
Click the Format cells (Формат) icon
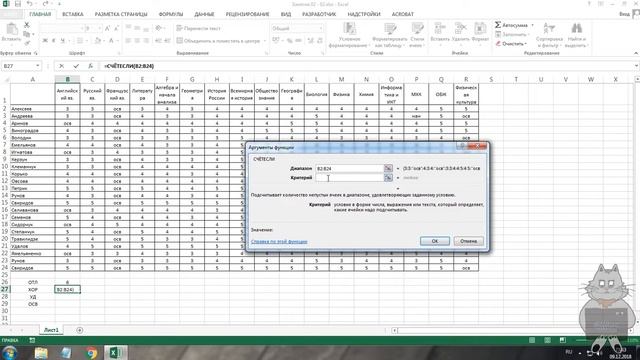pyautogui.click(x=480, y=29)
